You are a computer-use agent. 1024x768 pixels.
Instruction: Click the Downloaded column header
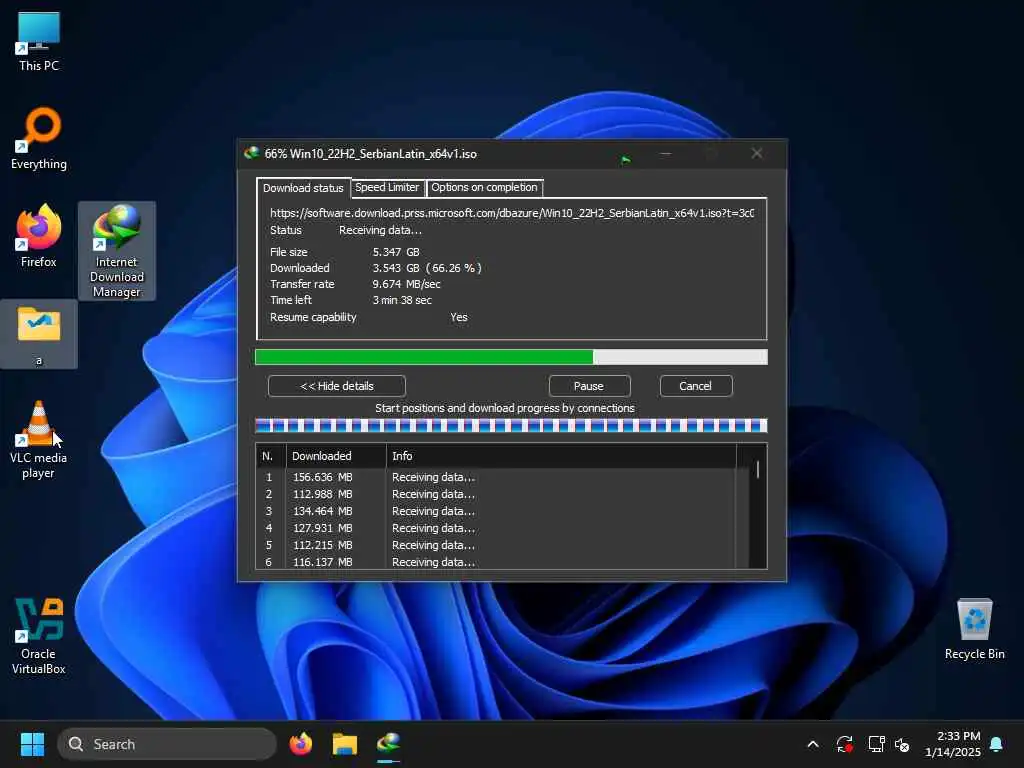tap(336, 456)
